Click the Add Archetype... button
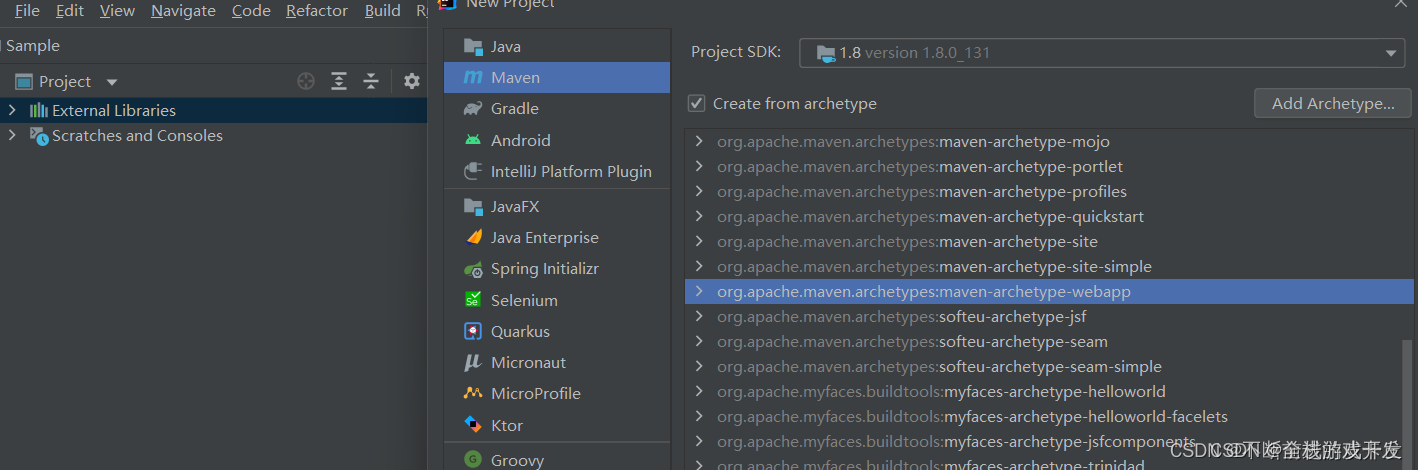Image resolution: width=1418 pixels, height=470 pixels. pos(1333,103)
